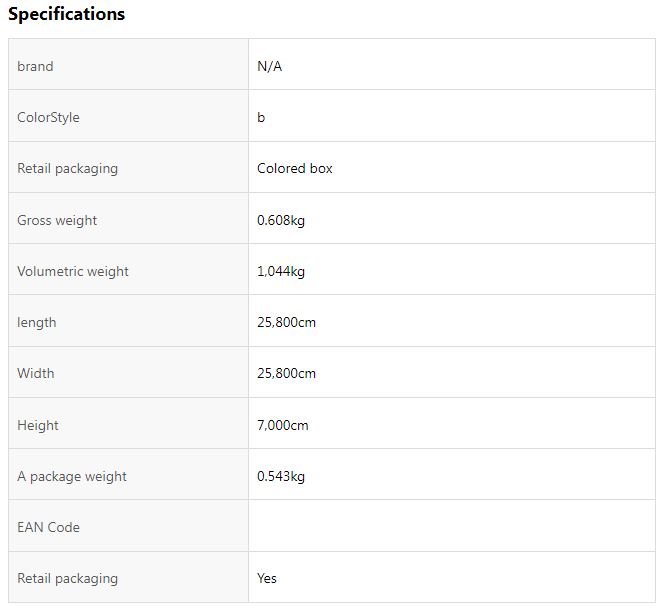Select the Width label cell
The width and height of the screenshot is (662, 607).
pos(128,372)
